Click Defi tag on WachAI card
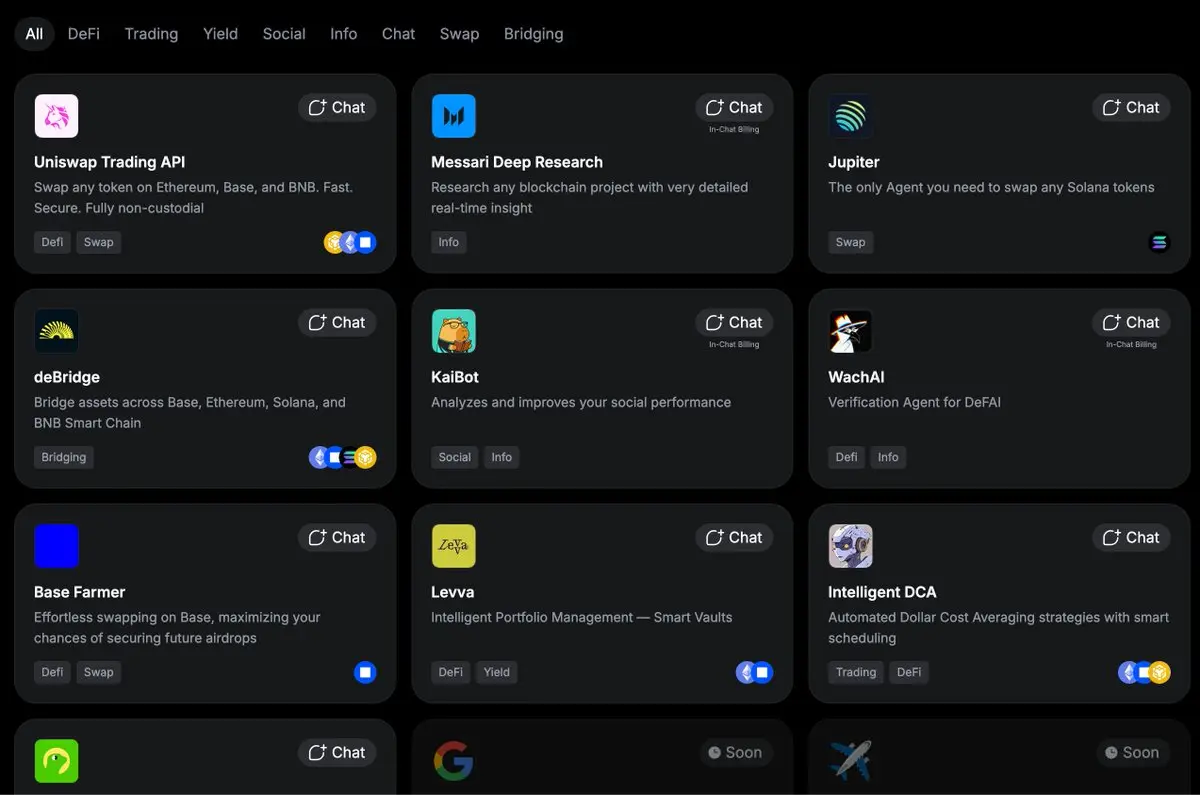This screenshot has width=1200, height=795. pos(846,457)
